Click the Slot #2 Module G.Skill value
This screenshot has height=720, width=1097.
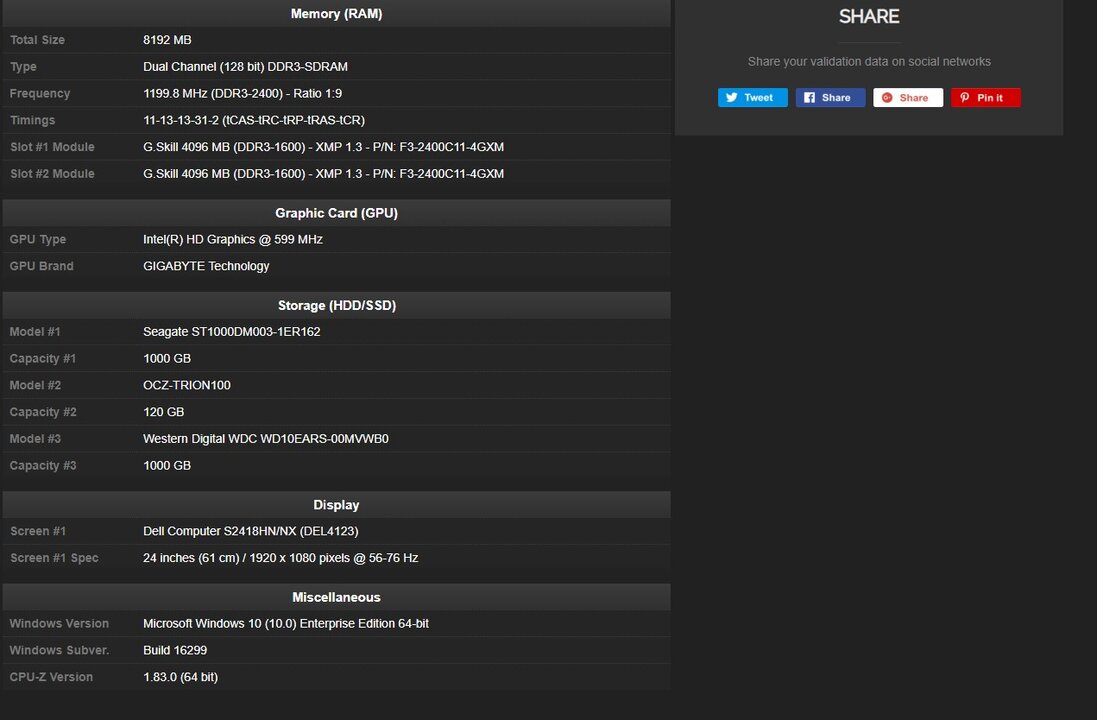pyautogui.click(x=323, y=174)
